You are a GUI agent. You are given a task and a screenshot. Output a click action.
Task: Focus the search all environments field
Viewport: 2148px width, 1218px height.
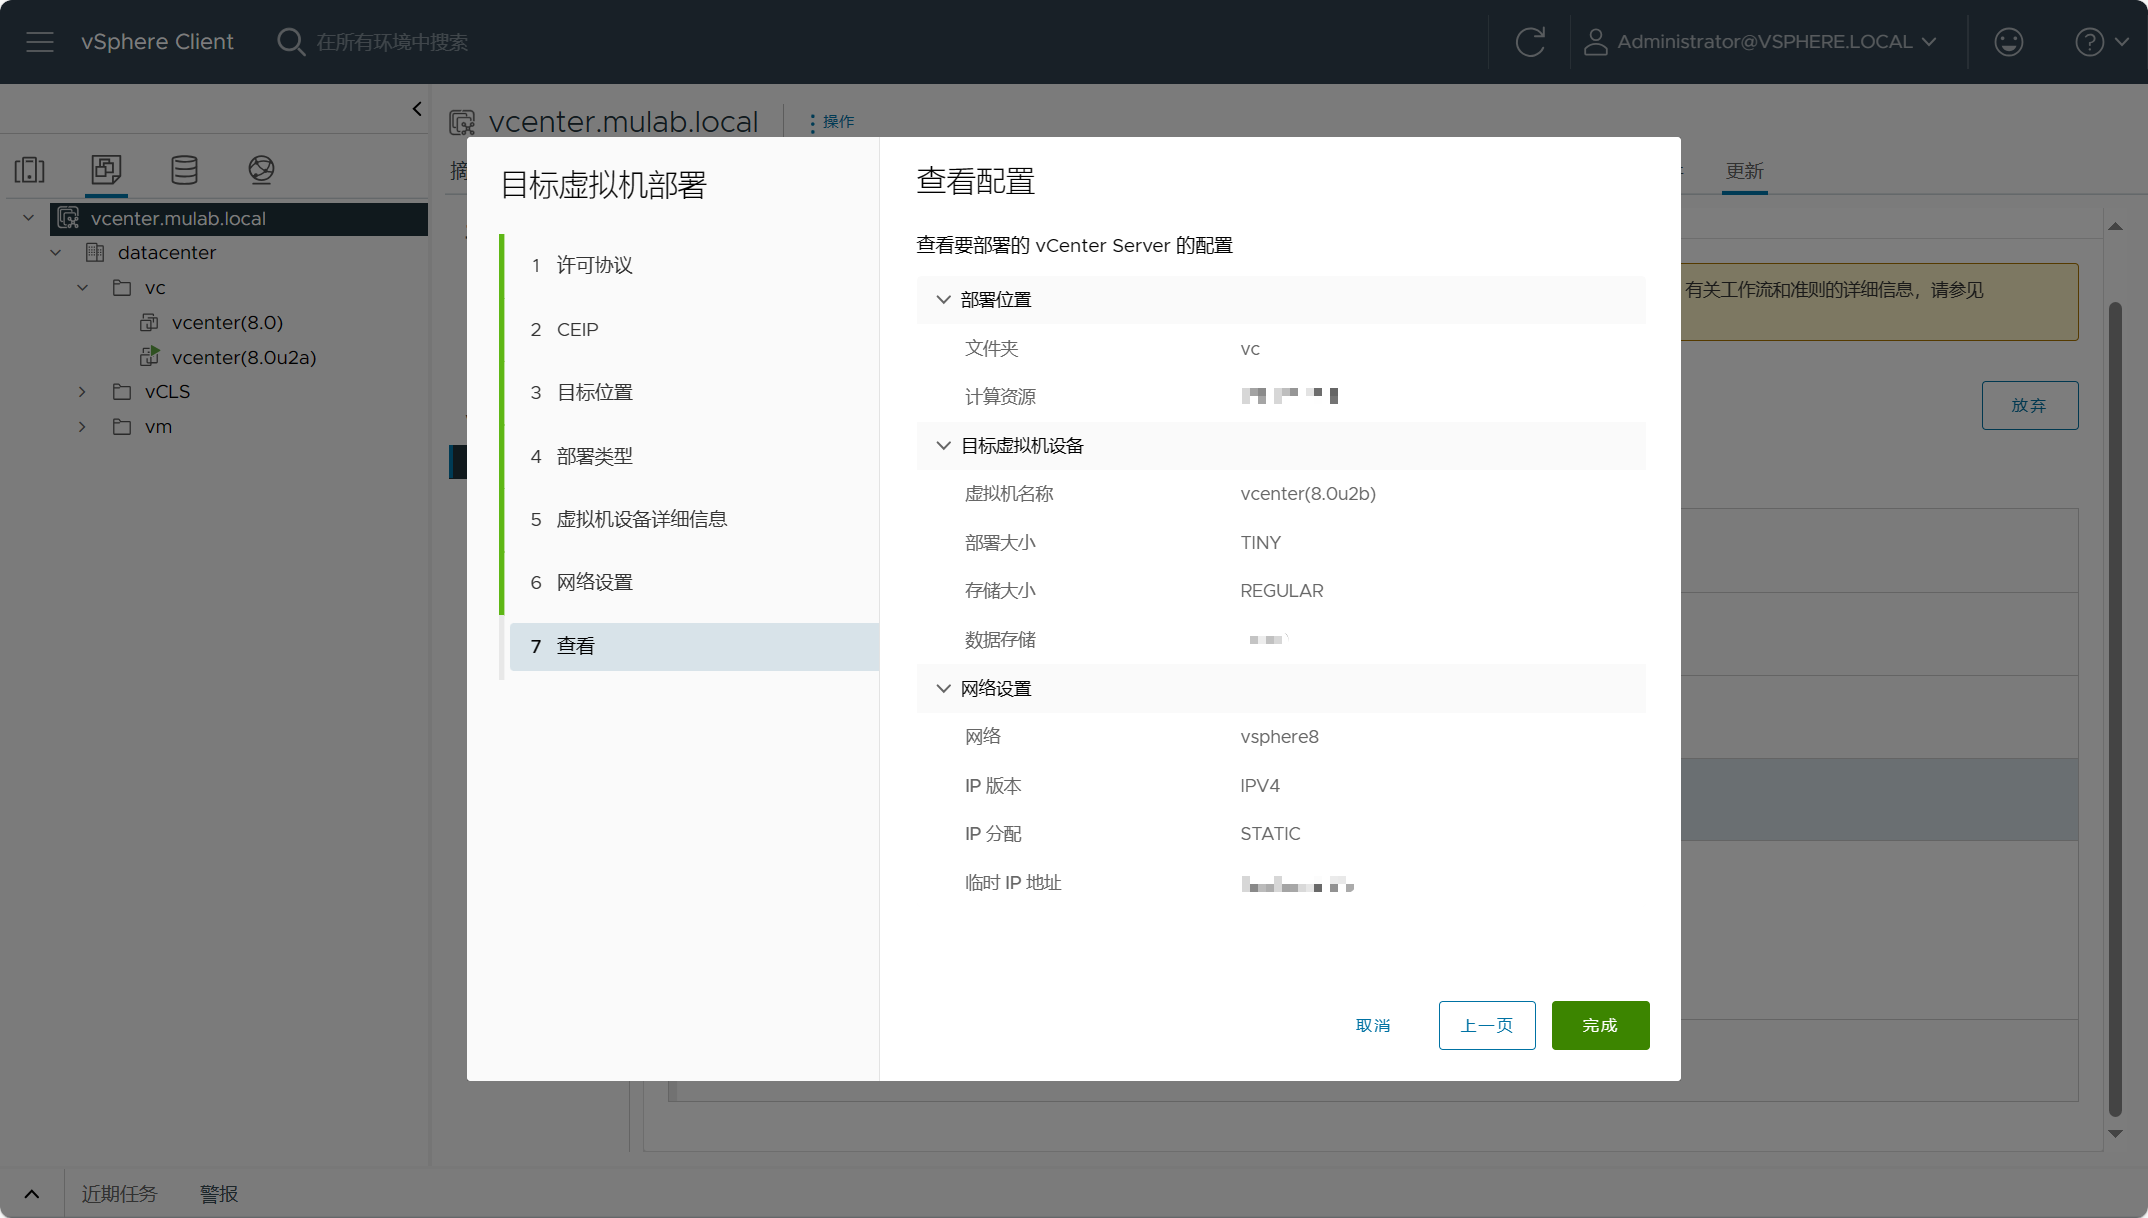pos(392,42)
